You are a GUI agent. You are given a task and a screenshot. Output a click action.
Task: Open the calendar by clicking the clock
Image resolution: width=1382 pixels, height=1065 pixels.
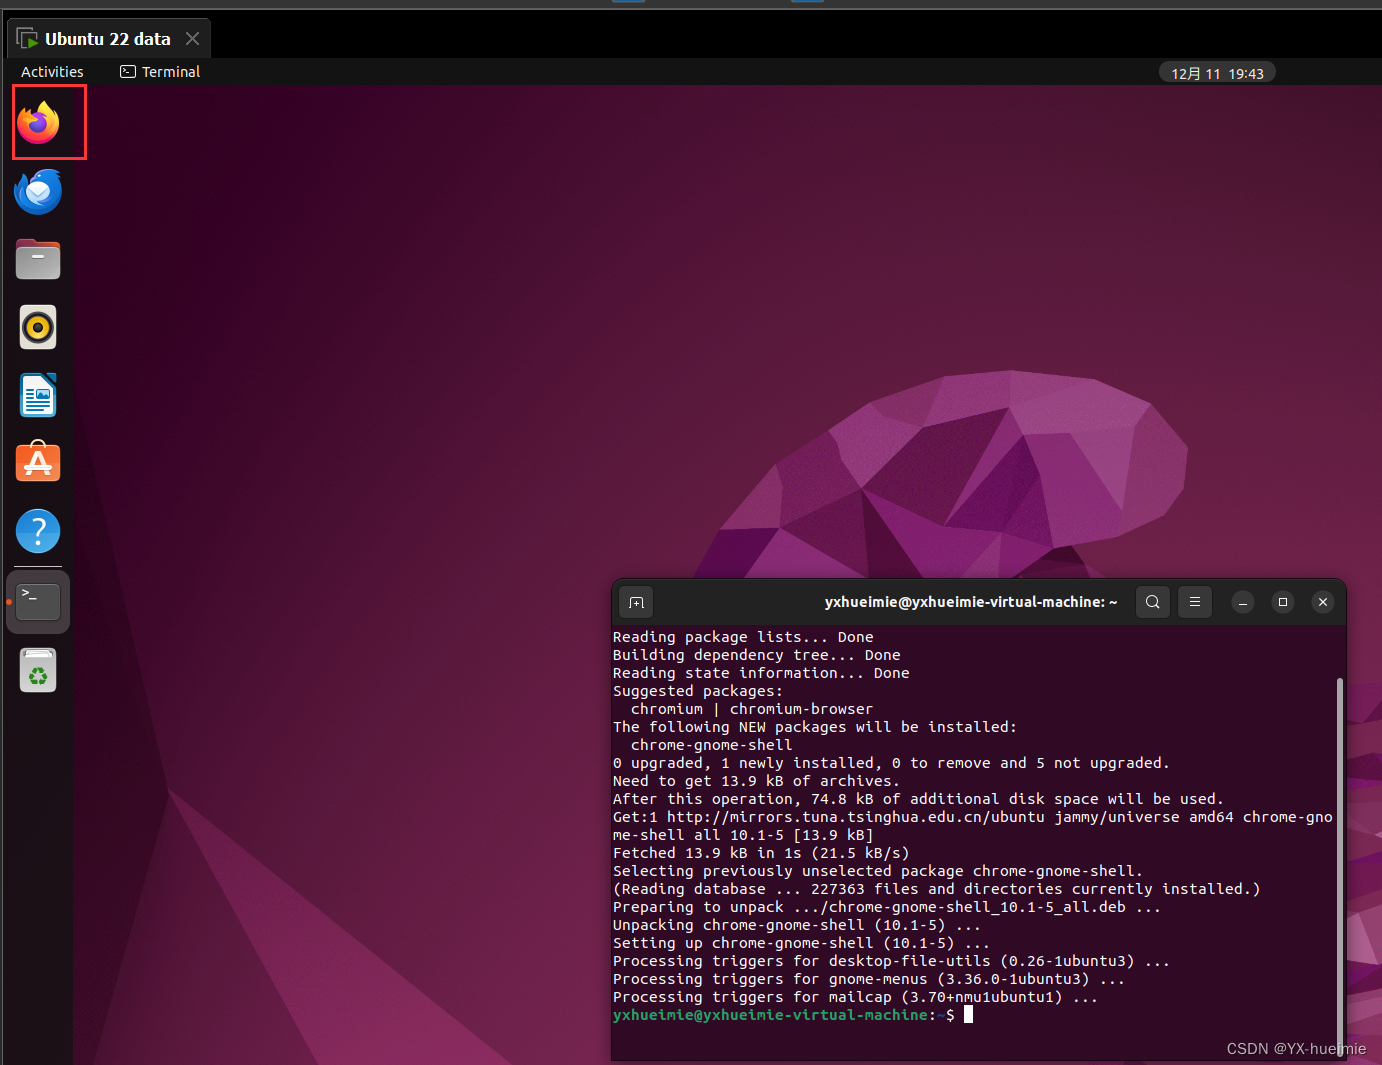[1216, 71]
